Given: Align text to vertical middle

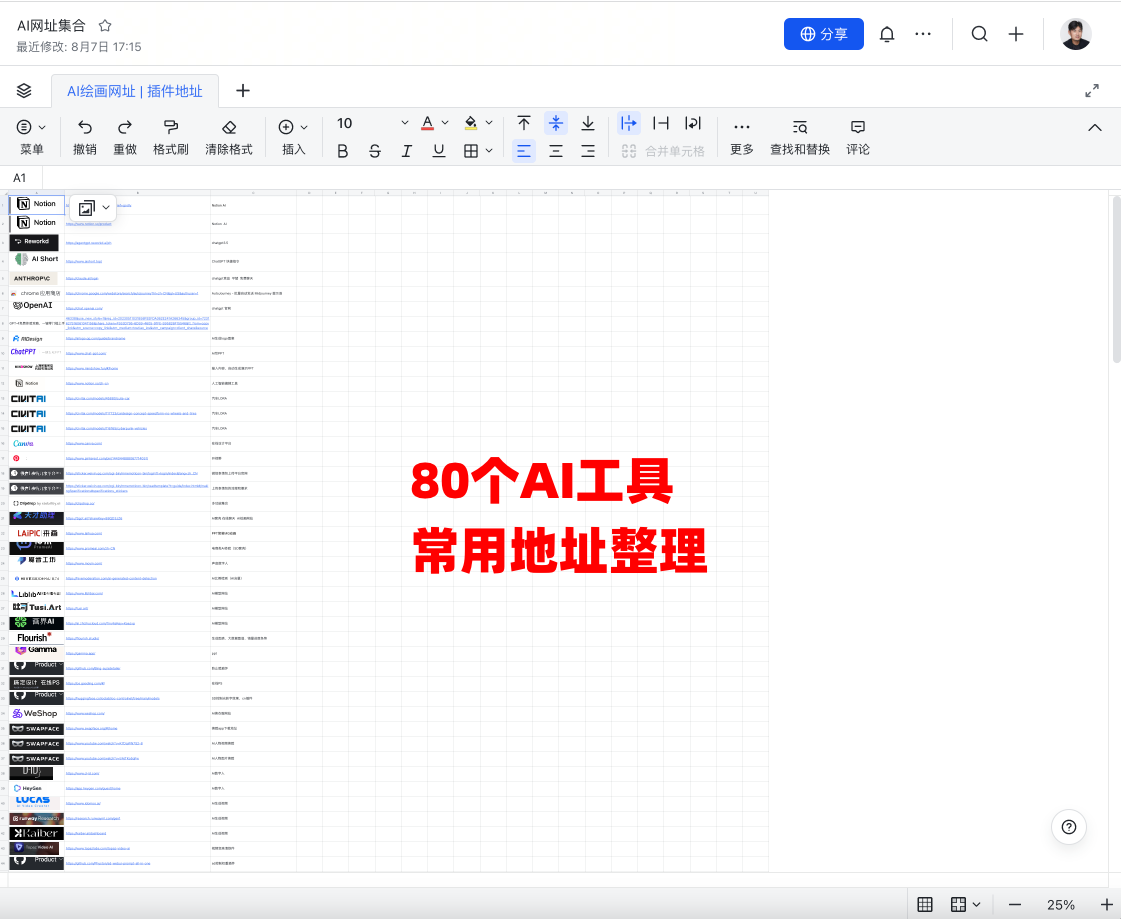Looking at the screenshot, I should (555, 123).
